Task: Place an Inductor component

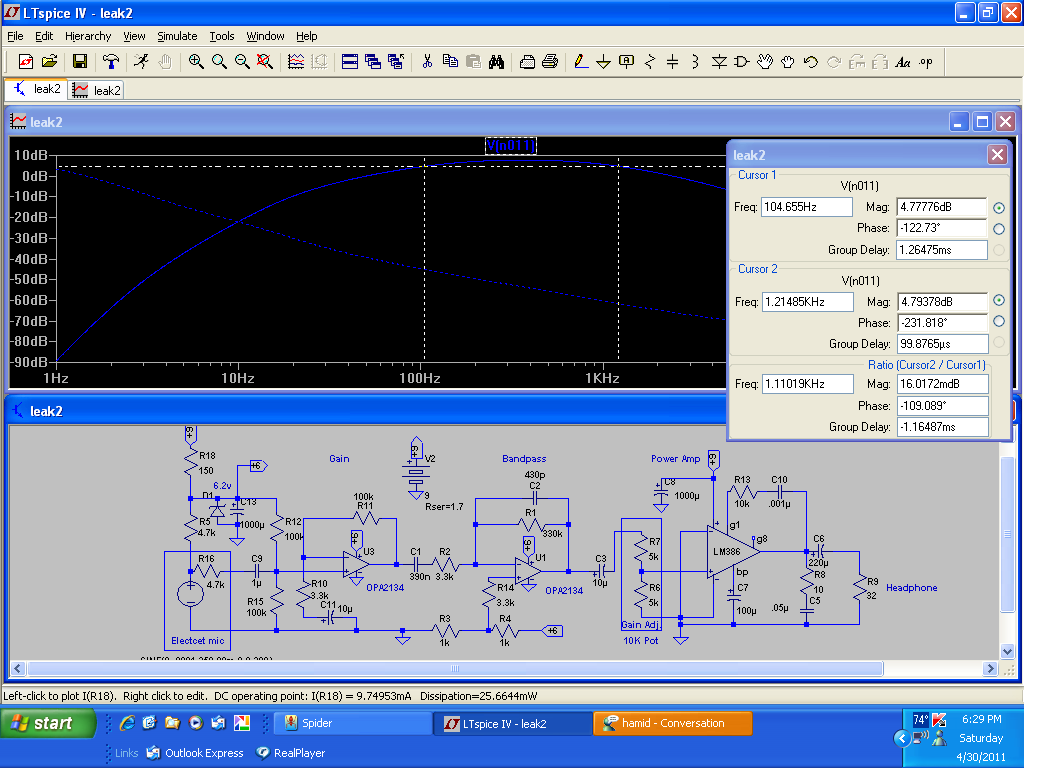Action: click(x=695, y=62)
